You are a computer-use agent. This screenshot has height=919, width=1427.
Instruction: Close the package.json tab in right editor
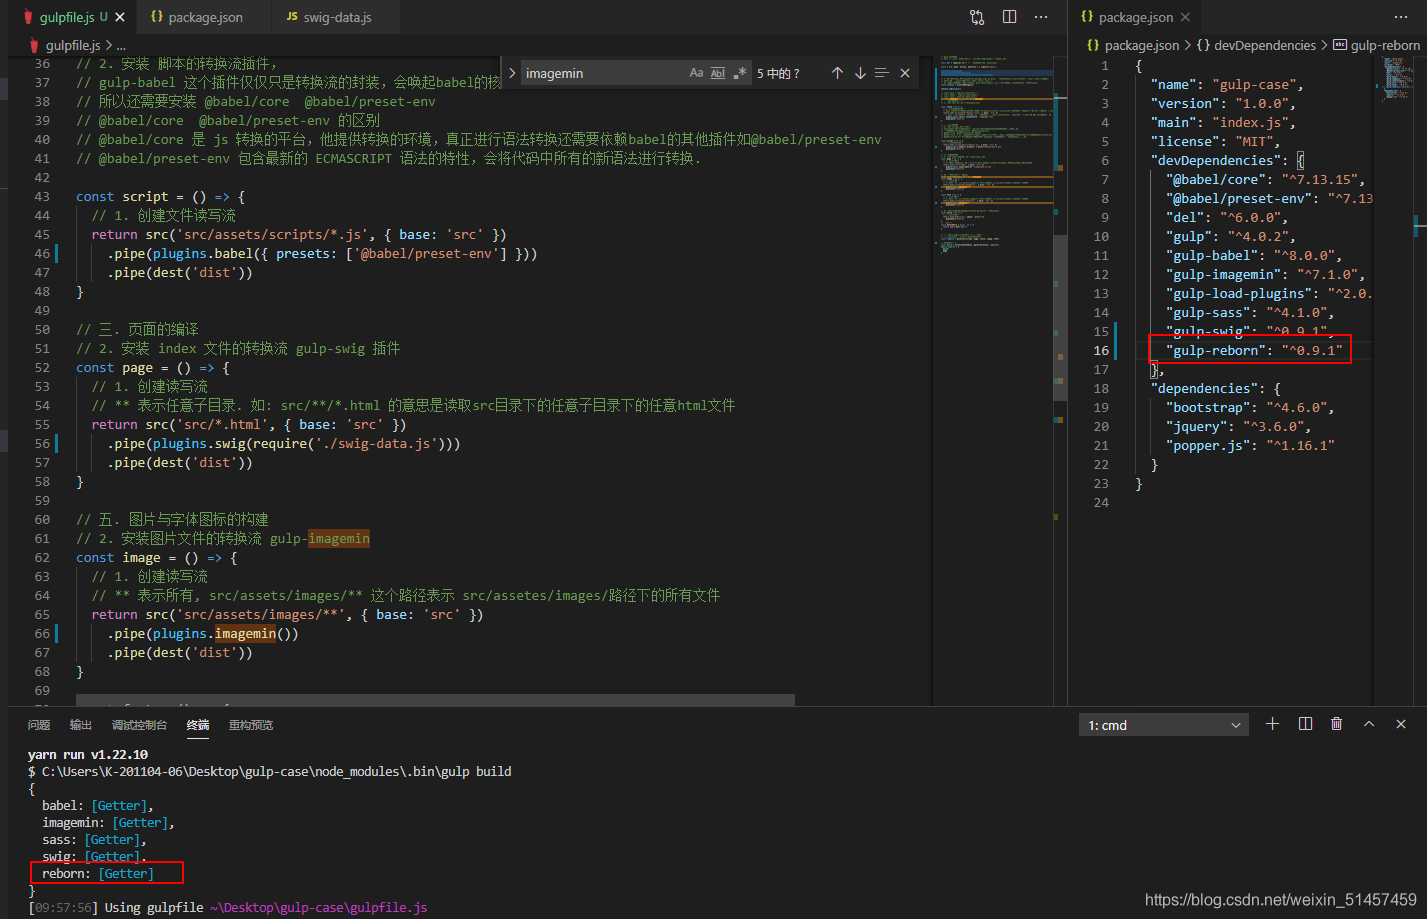1185,17
